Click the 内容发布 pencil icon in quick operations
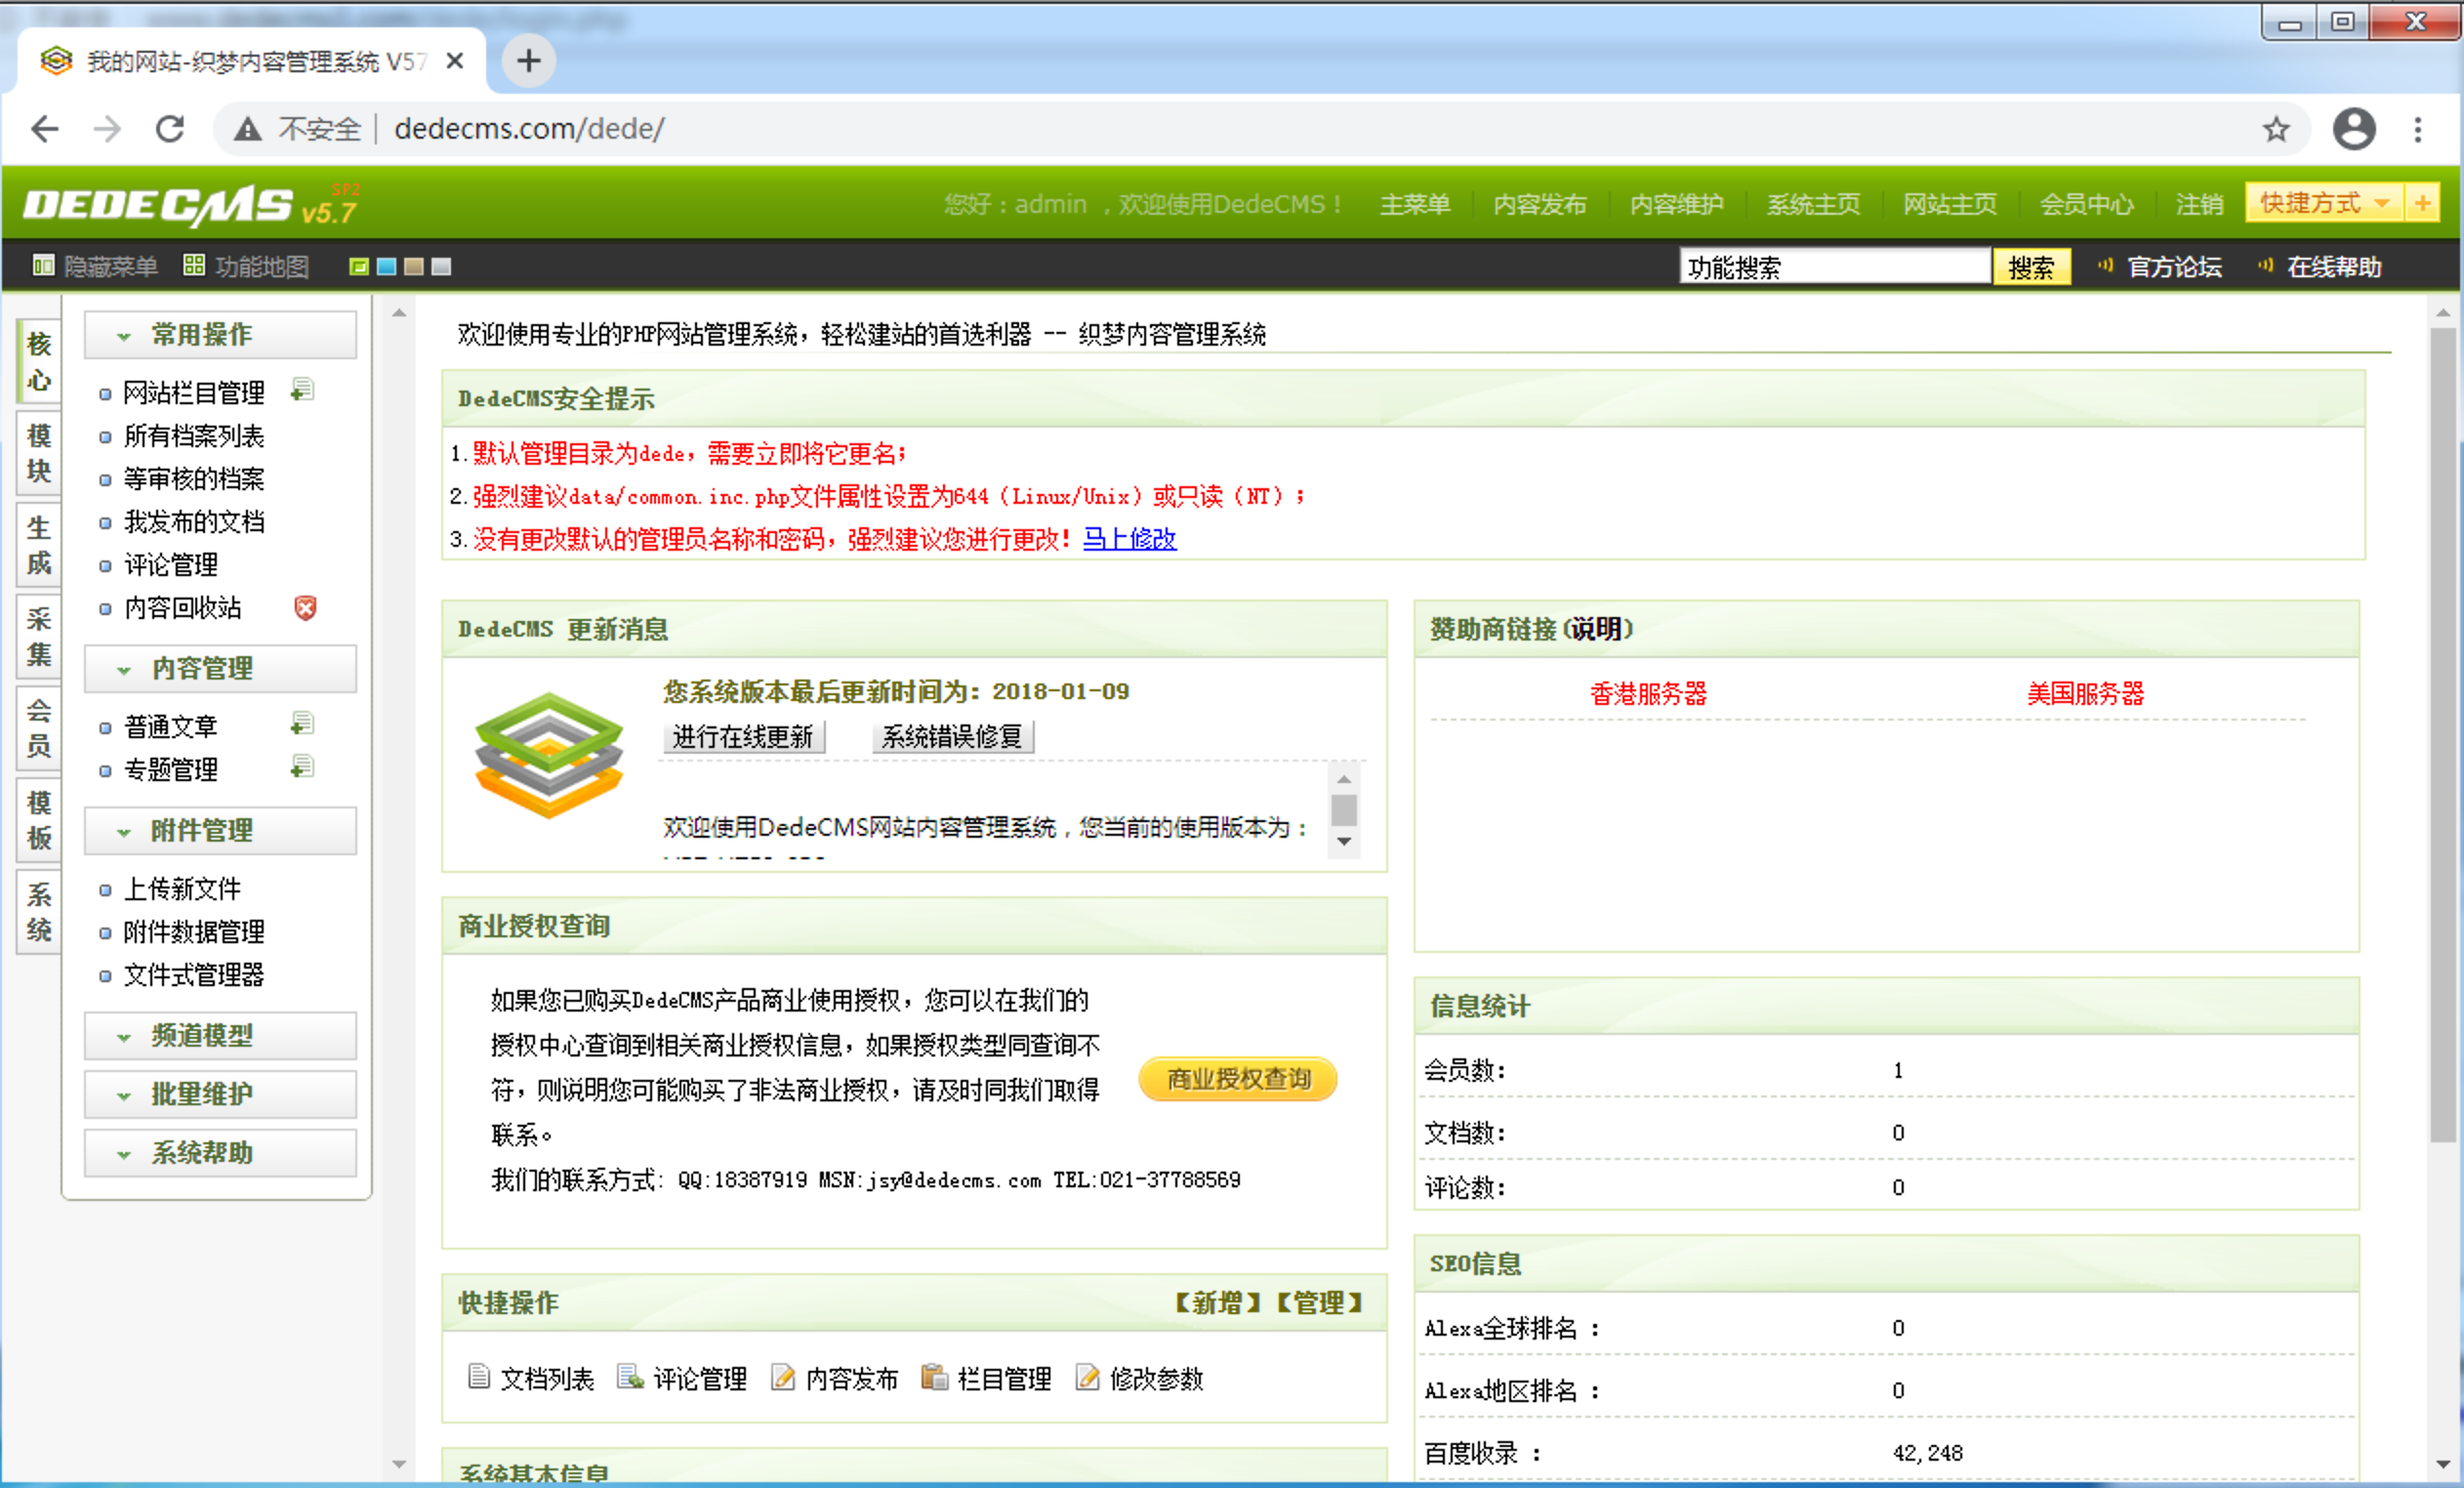Screen dimensions: 2464x1488 click(783, 1377)
